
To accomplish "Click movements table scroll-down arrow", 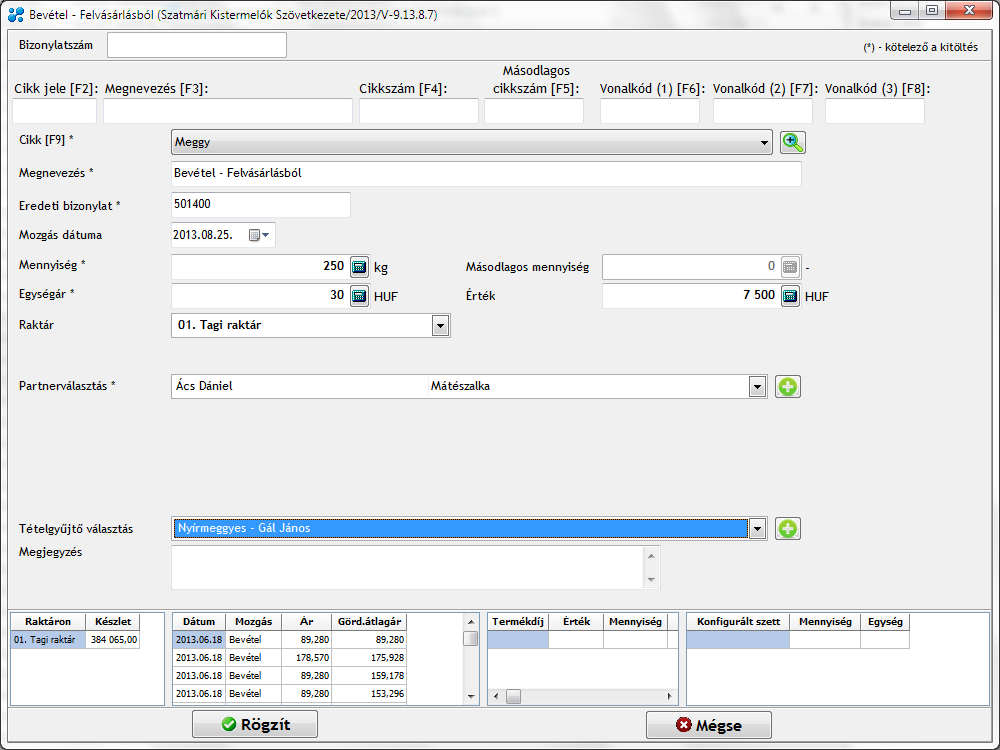I will (x=471, y=696).
